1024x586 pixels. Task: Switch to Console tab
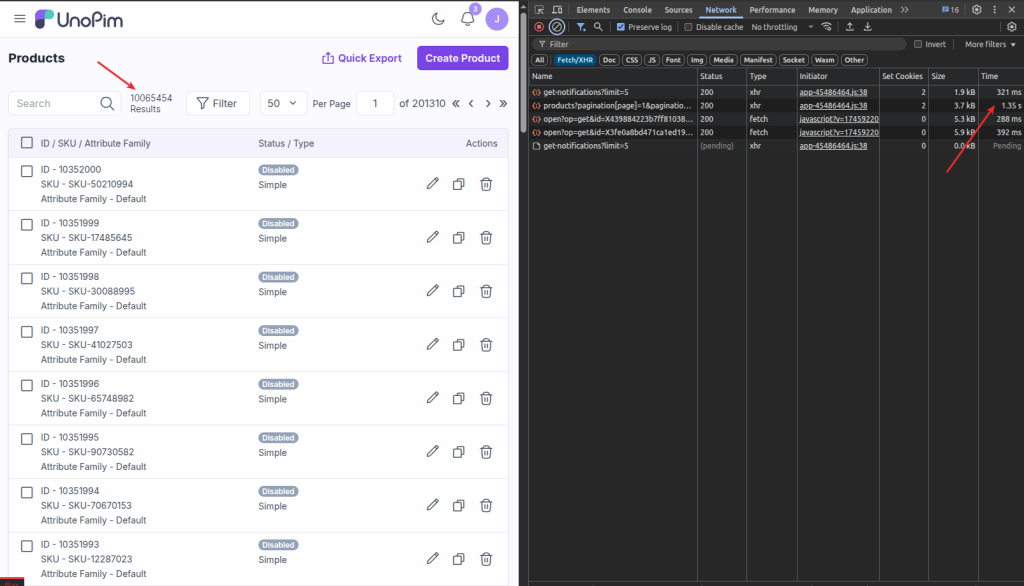point(637,10)
